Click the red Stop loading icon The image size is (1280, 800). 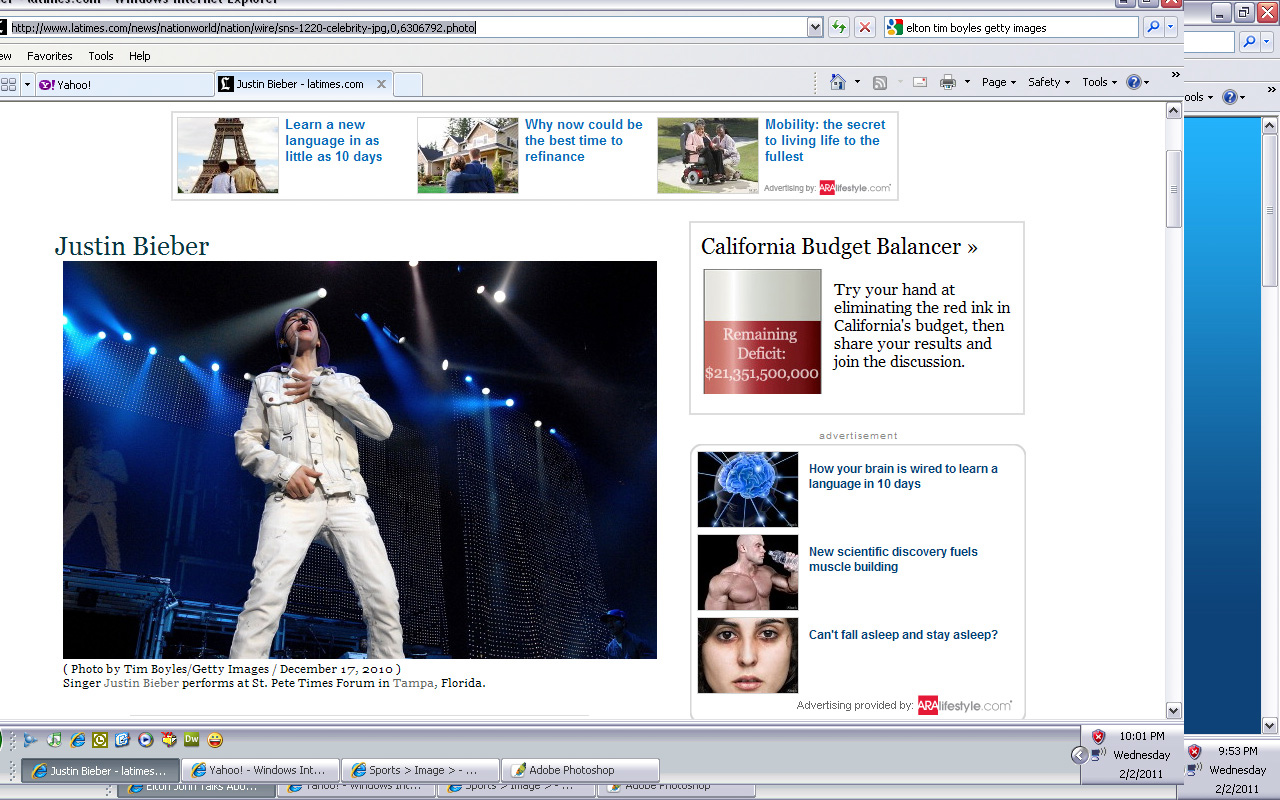(x=865, y=28)
